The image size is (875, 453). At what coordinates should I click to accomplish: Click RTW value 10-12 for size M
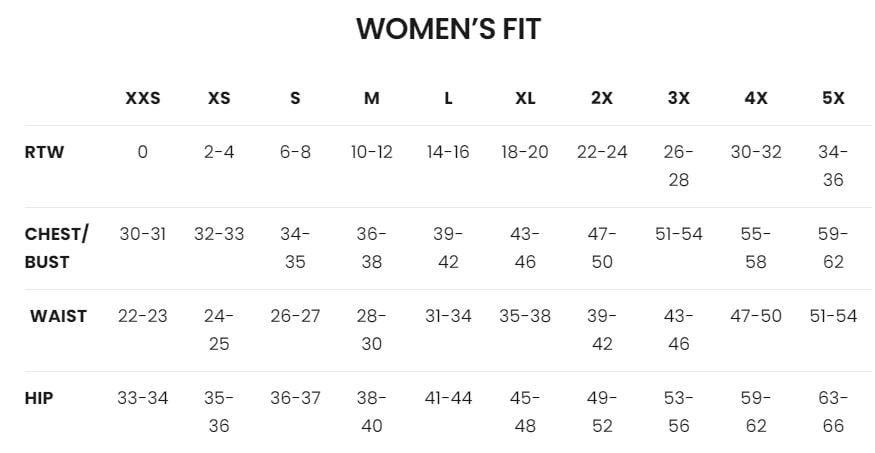[x=372, y=153]
